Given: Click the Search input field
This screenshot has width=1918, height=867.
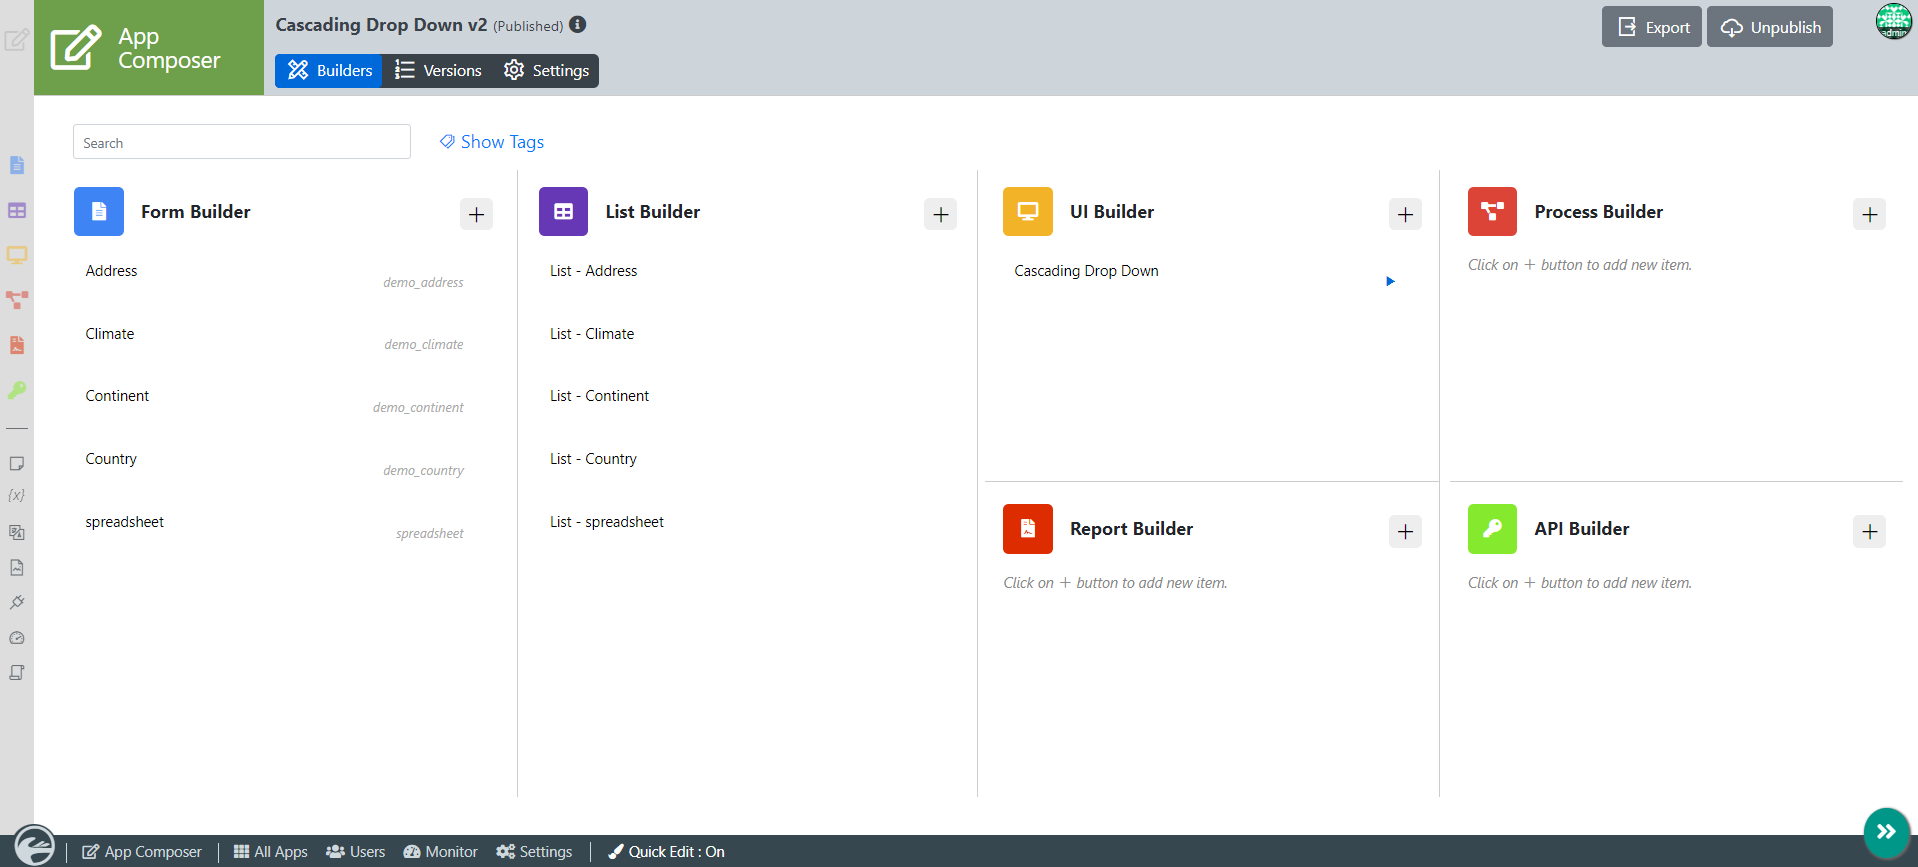Looking at the screenshot, I should click(241, 142).
